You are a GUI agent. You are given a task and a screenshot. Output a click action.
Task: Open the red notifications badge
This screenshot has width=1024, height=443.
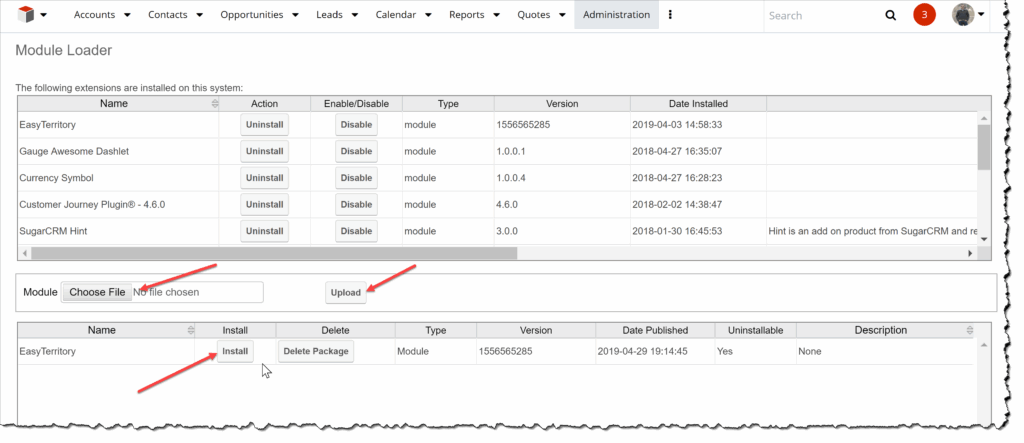[925, 15]
